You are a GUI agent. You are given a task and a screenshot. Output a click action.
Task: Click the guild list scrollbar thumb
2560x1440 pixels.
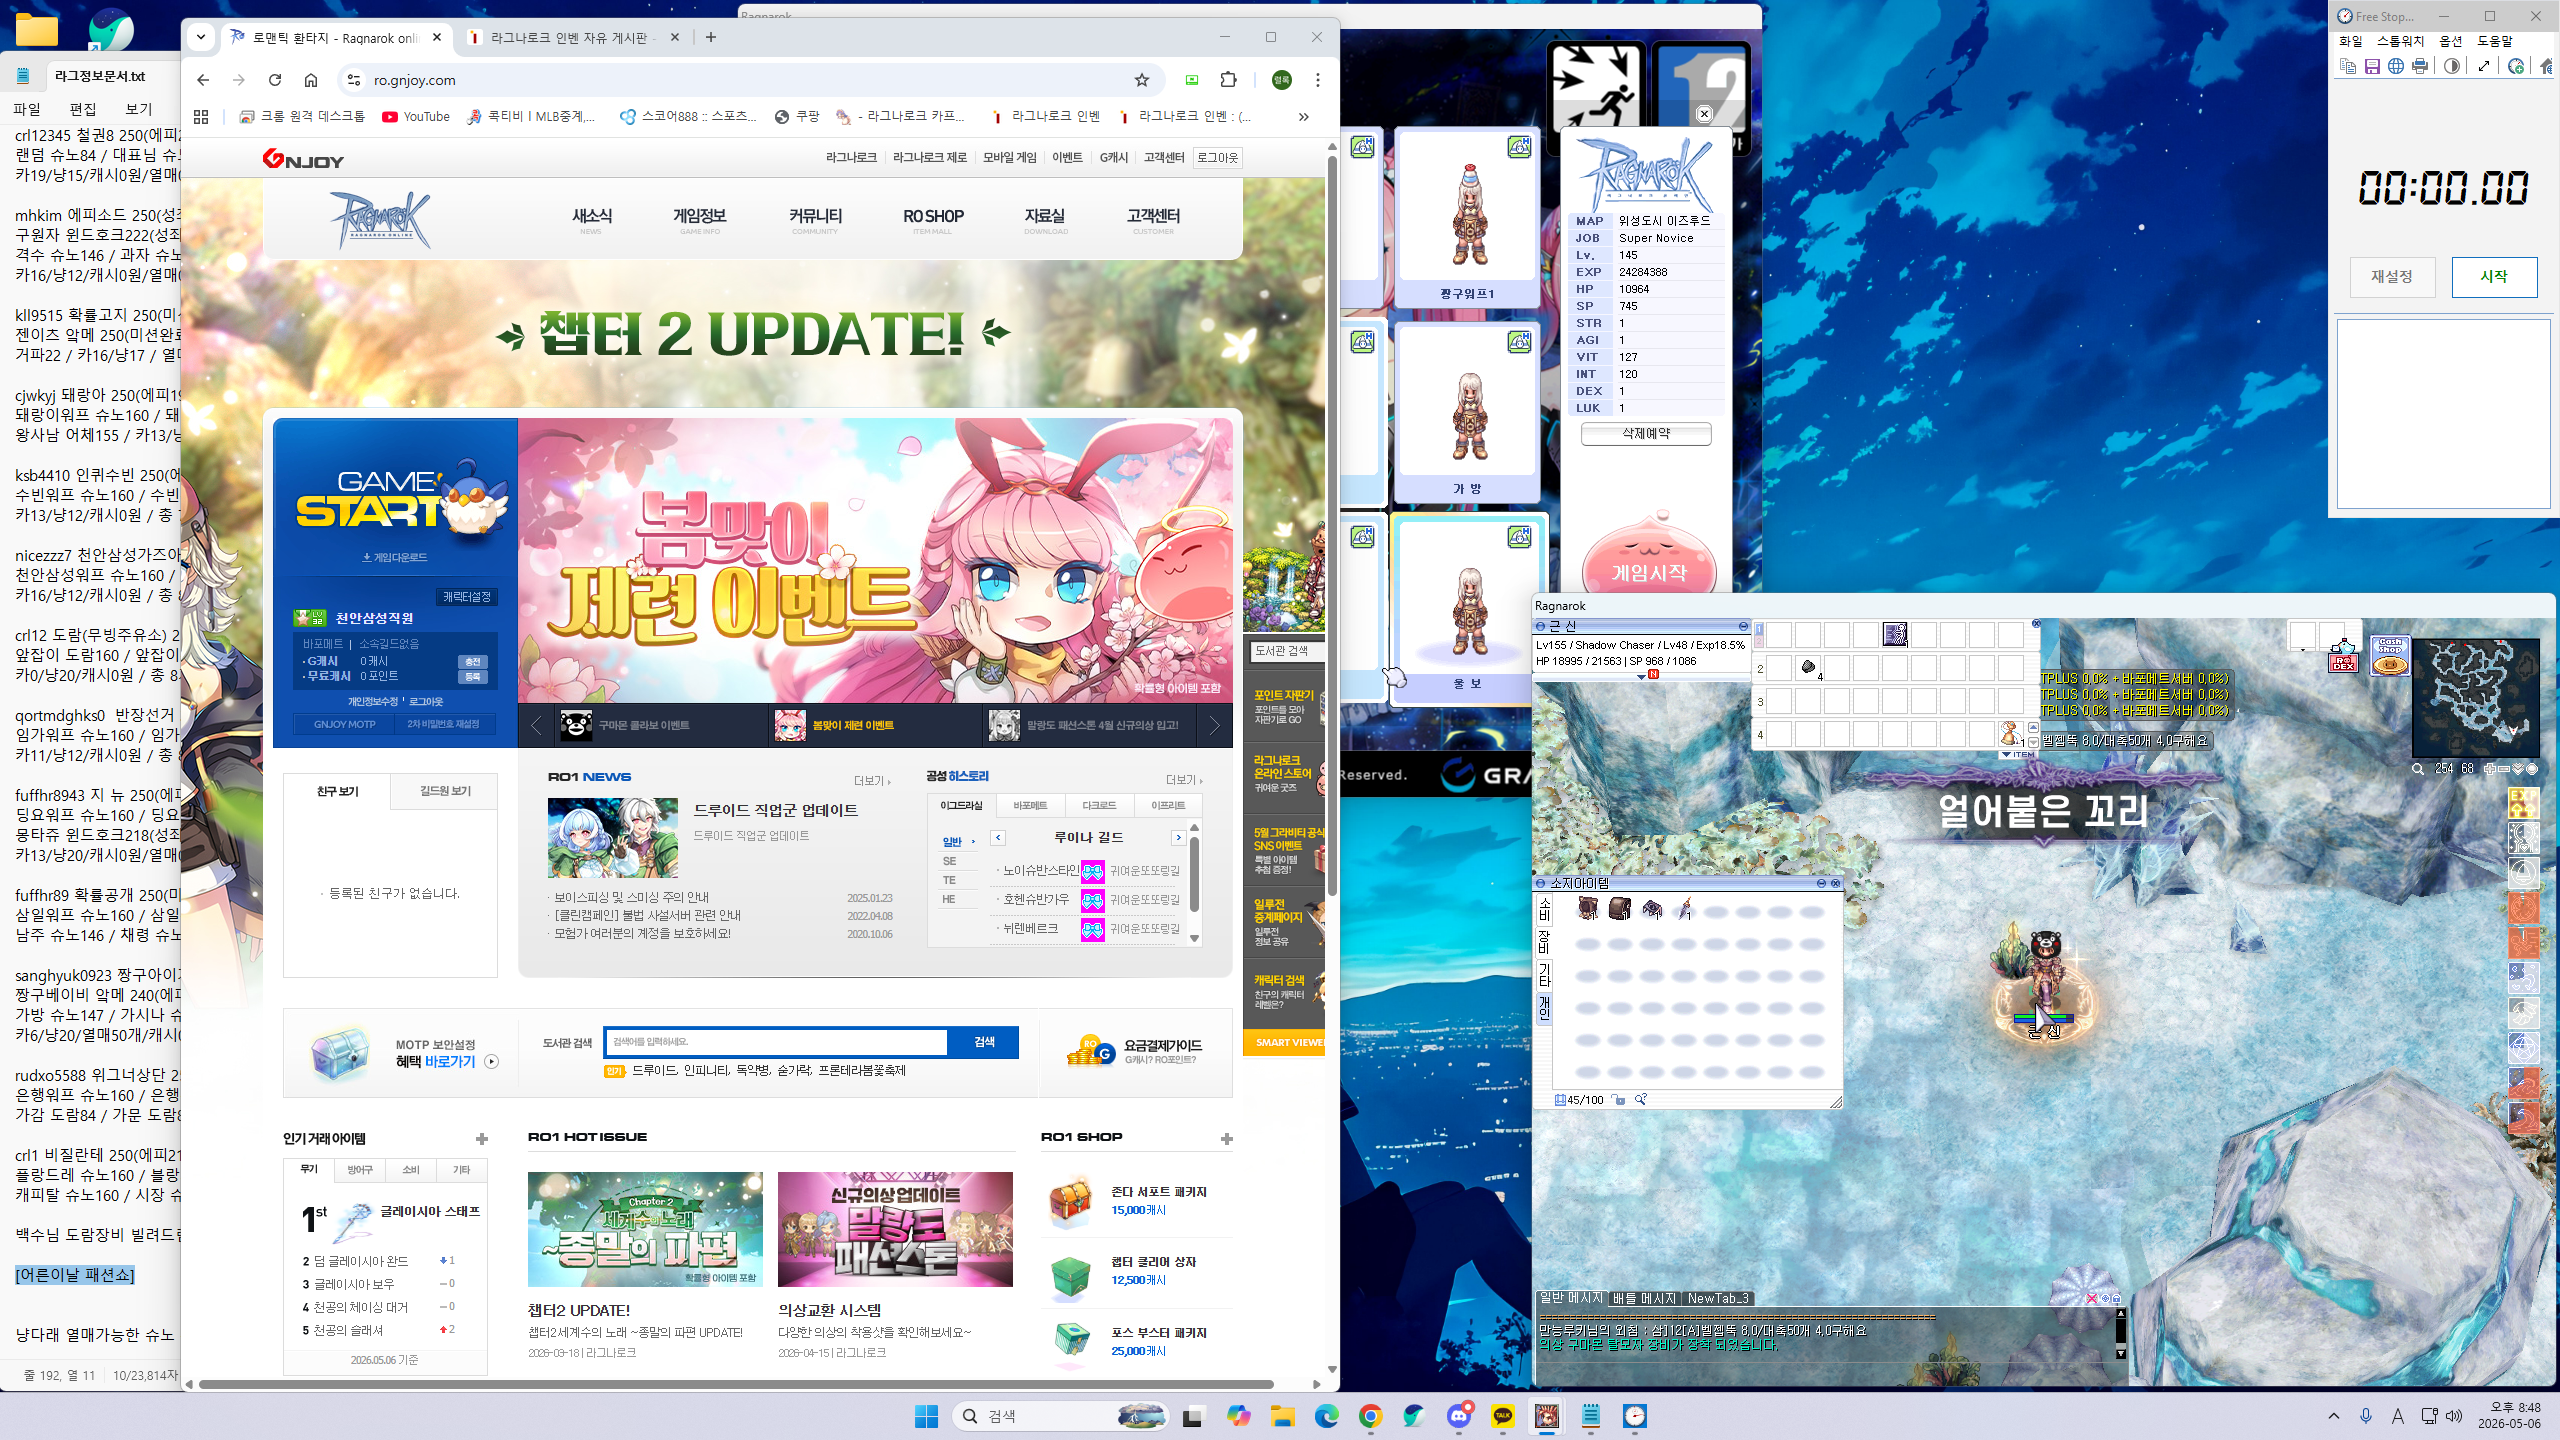[x=1194, y=873]
